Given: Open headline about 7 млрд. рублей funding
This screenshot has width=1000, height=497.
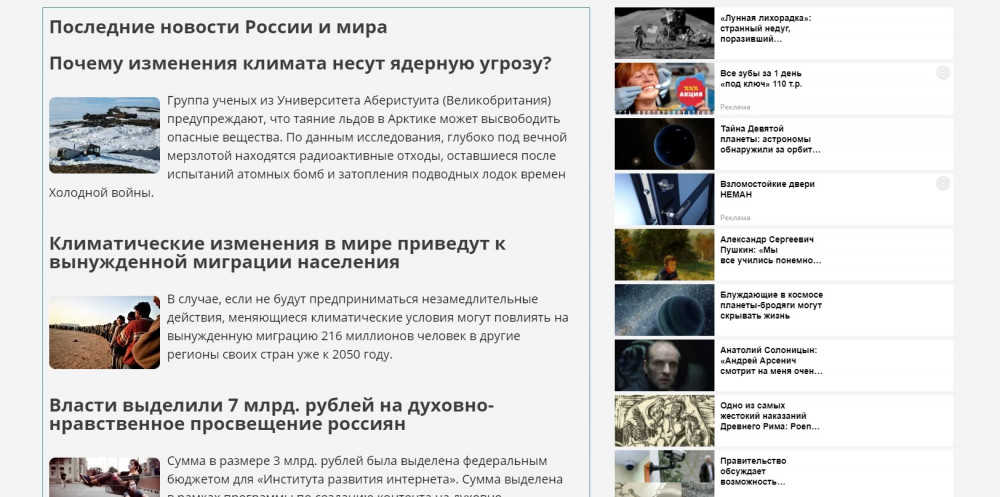Looking at the screenshot, I should [272, 415].
